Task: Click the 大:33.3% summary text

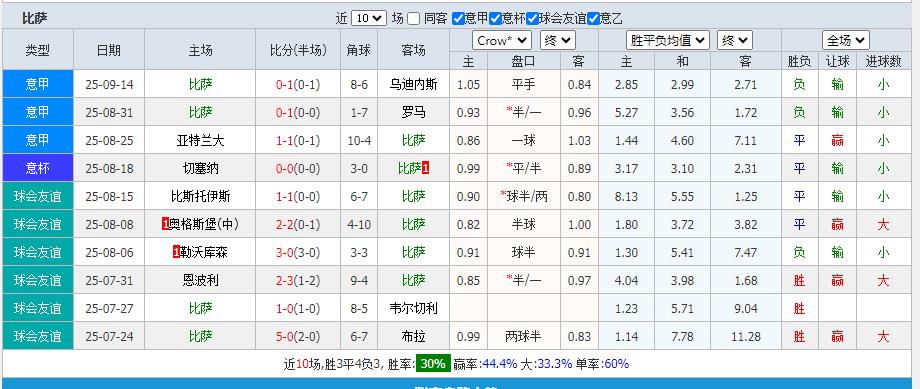Action: pos(546,364)
